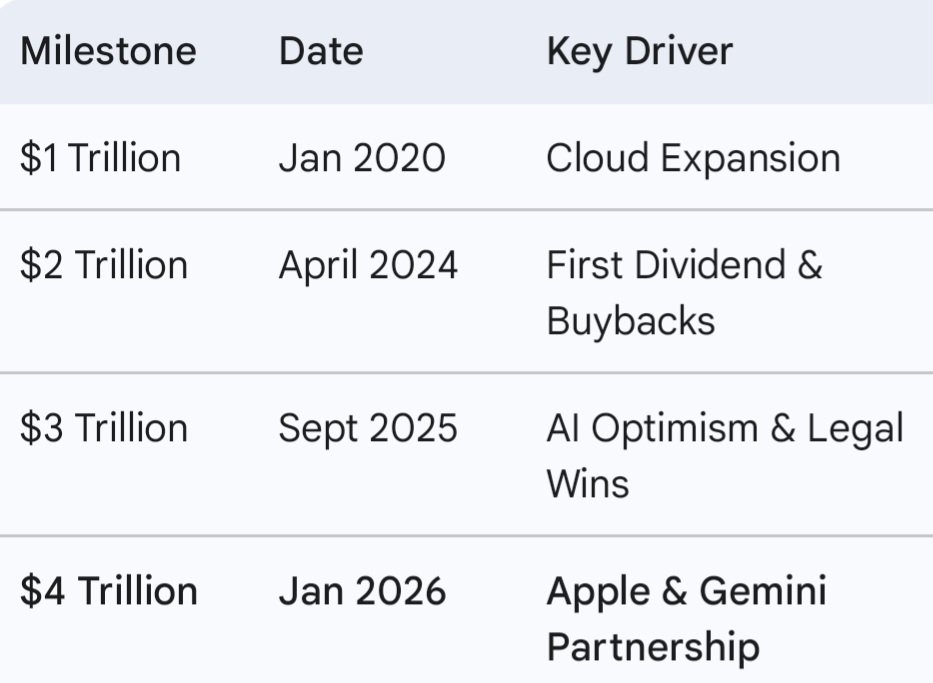Click the $2 Trillion milestone cell
Screen dimensions: 933x683
103,265
